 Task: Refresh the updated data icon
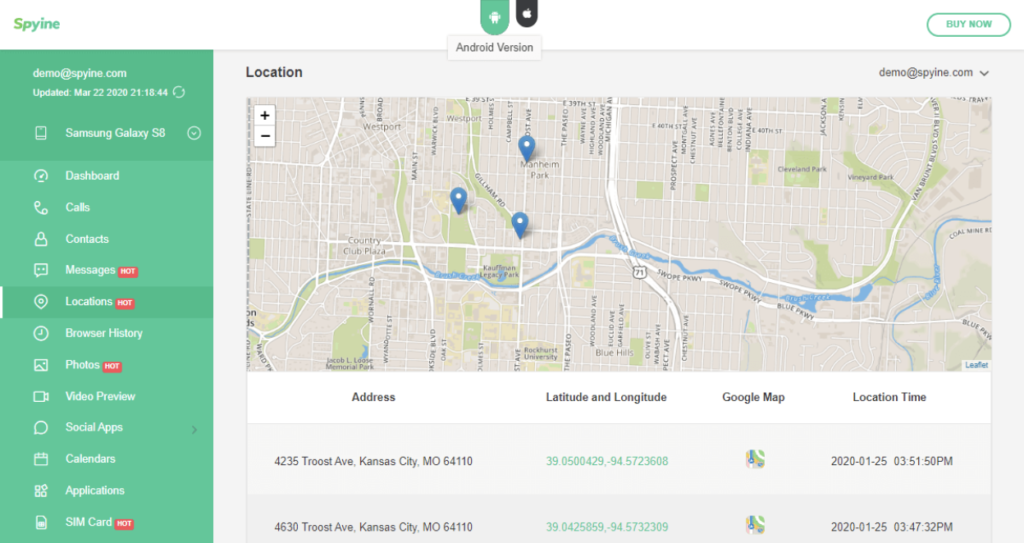point(179,92)
